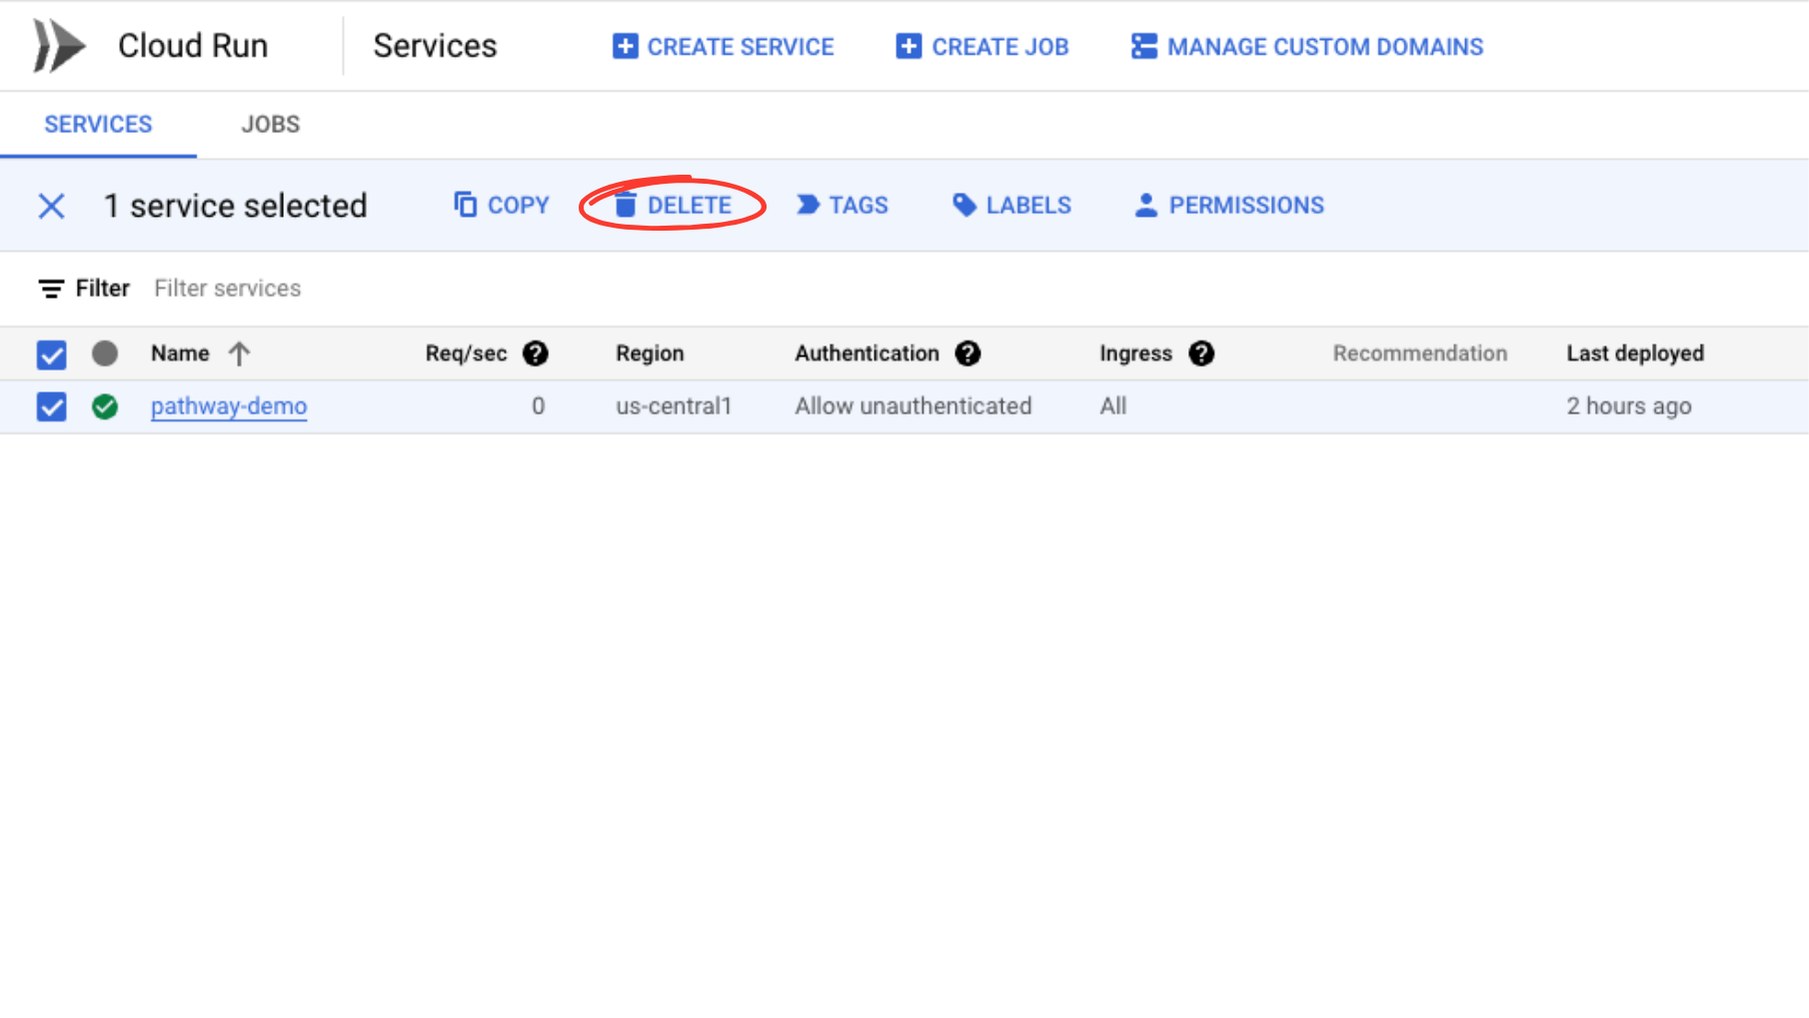Screen dimensions: 1809x1018
Task: Clear selection with the X icon
Action: coord(51,206)
